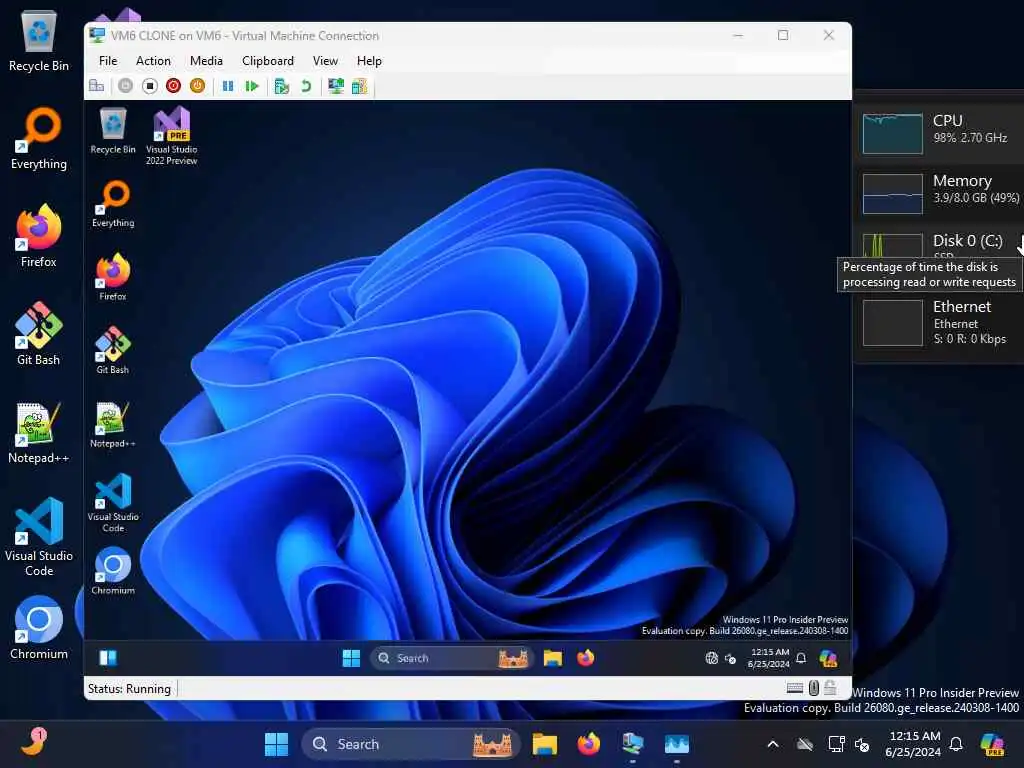Toggle enhanced session mode icon in the toolbar
This screenshot has width=1024, height=768.
pyautogui.click(x=336, y=86)
